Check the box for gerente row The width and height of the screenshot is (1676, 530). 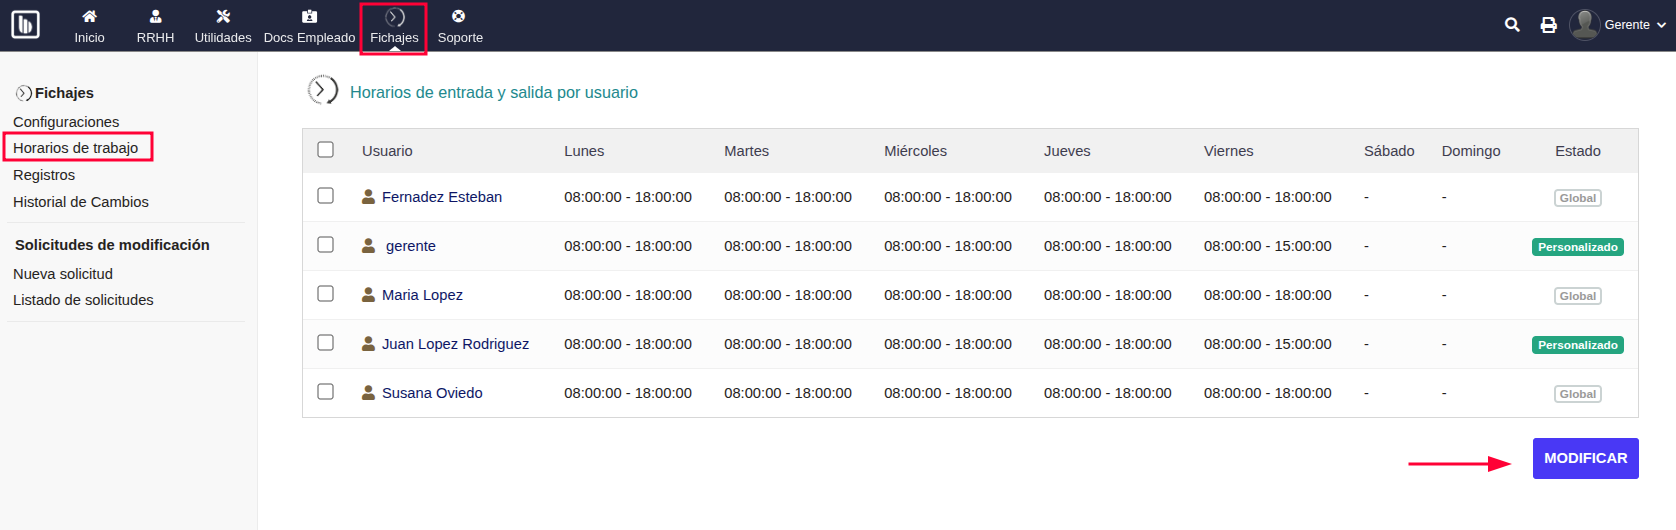click(325, 245)
